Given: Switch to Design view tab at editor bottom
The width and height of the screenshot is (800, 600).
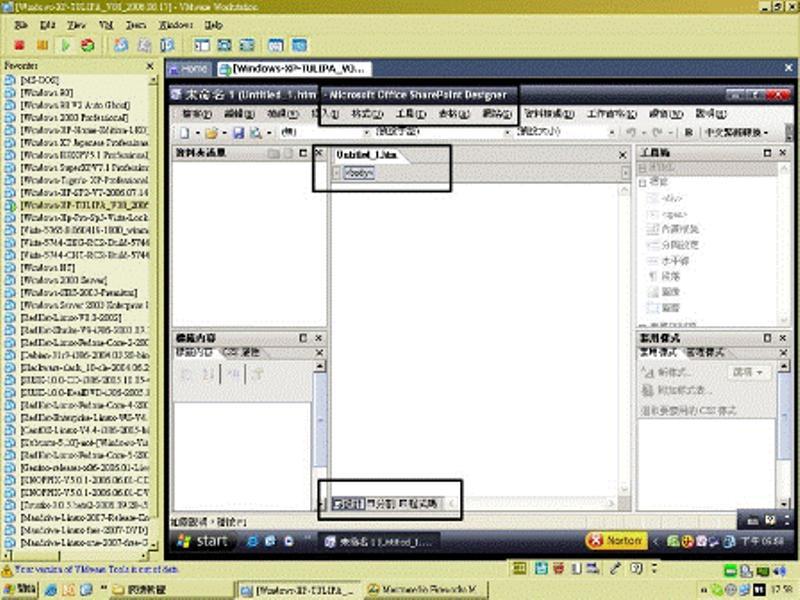Looking at the screenshot, I should click(x=347, y=504).
